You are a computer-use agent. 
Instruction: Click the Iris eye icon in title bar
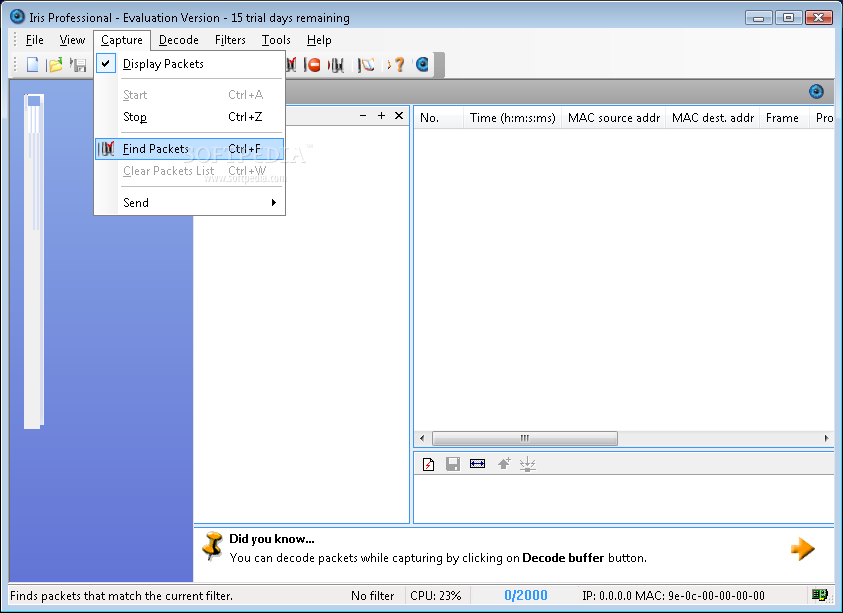pyautogui.click(x=18, y=17)
